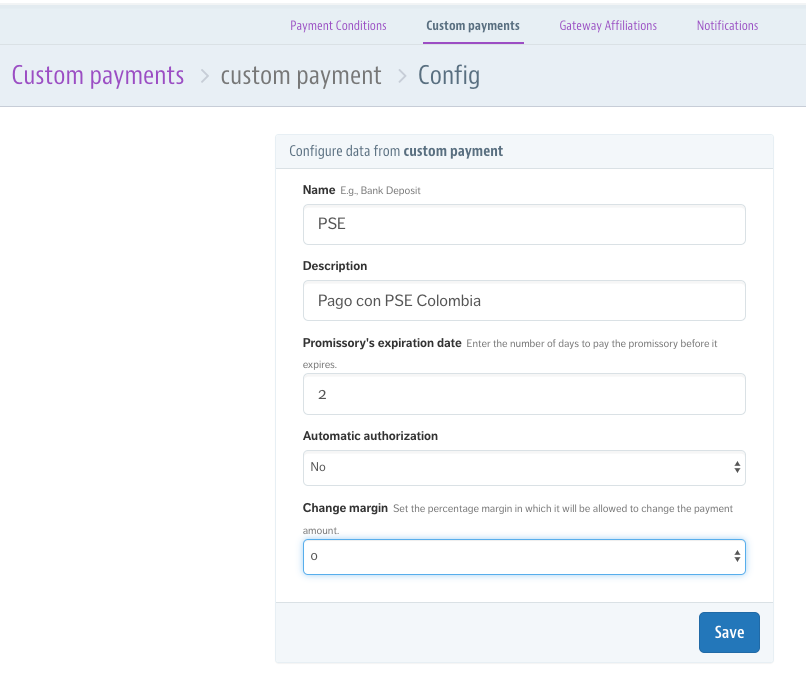The image size is (806, 680).
Task: Expand the Change margin dropdown
Action: point(524,557)
